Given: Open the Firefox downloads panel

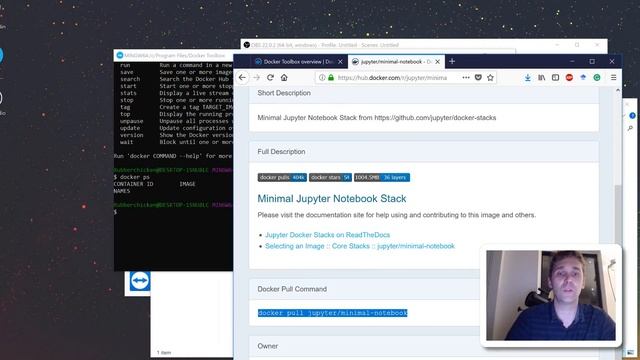Looking at the screenshot, I should 528,78.
